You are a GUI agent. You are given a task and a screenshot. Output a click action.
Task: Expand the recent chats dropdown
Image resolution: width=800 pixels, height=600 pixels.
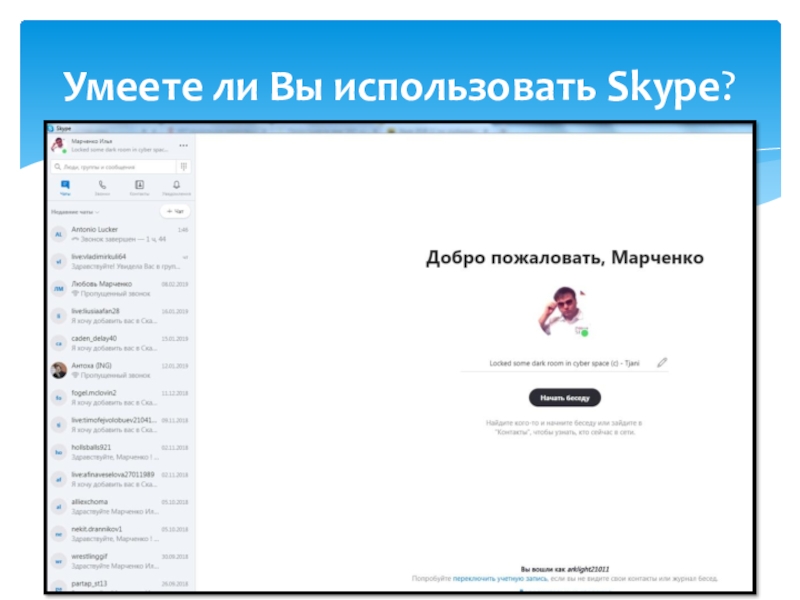75,212
